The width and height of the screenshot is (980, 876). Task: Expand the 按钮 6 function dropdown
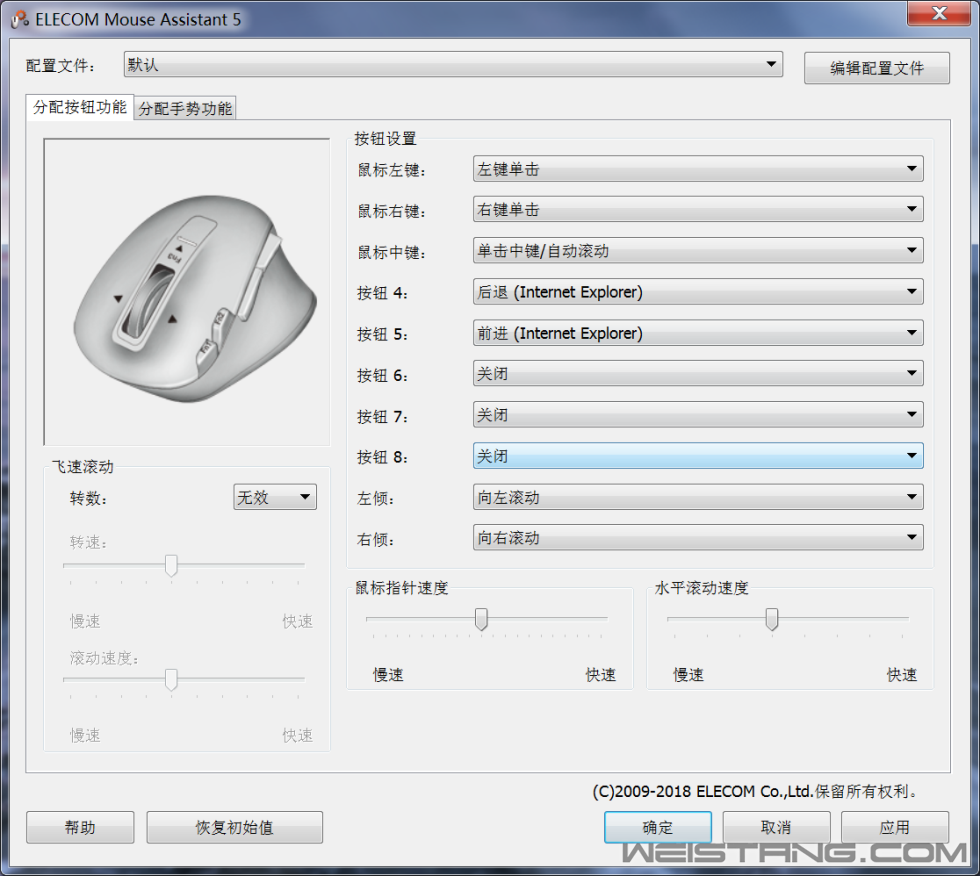point(698,374)
